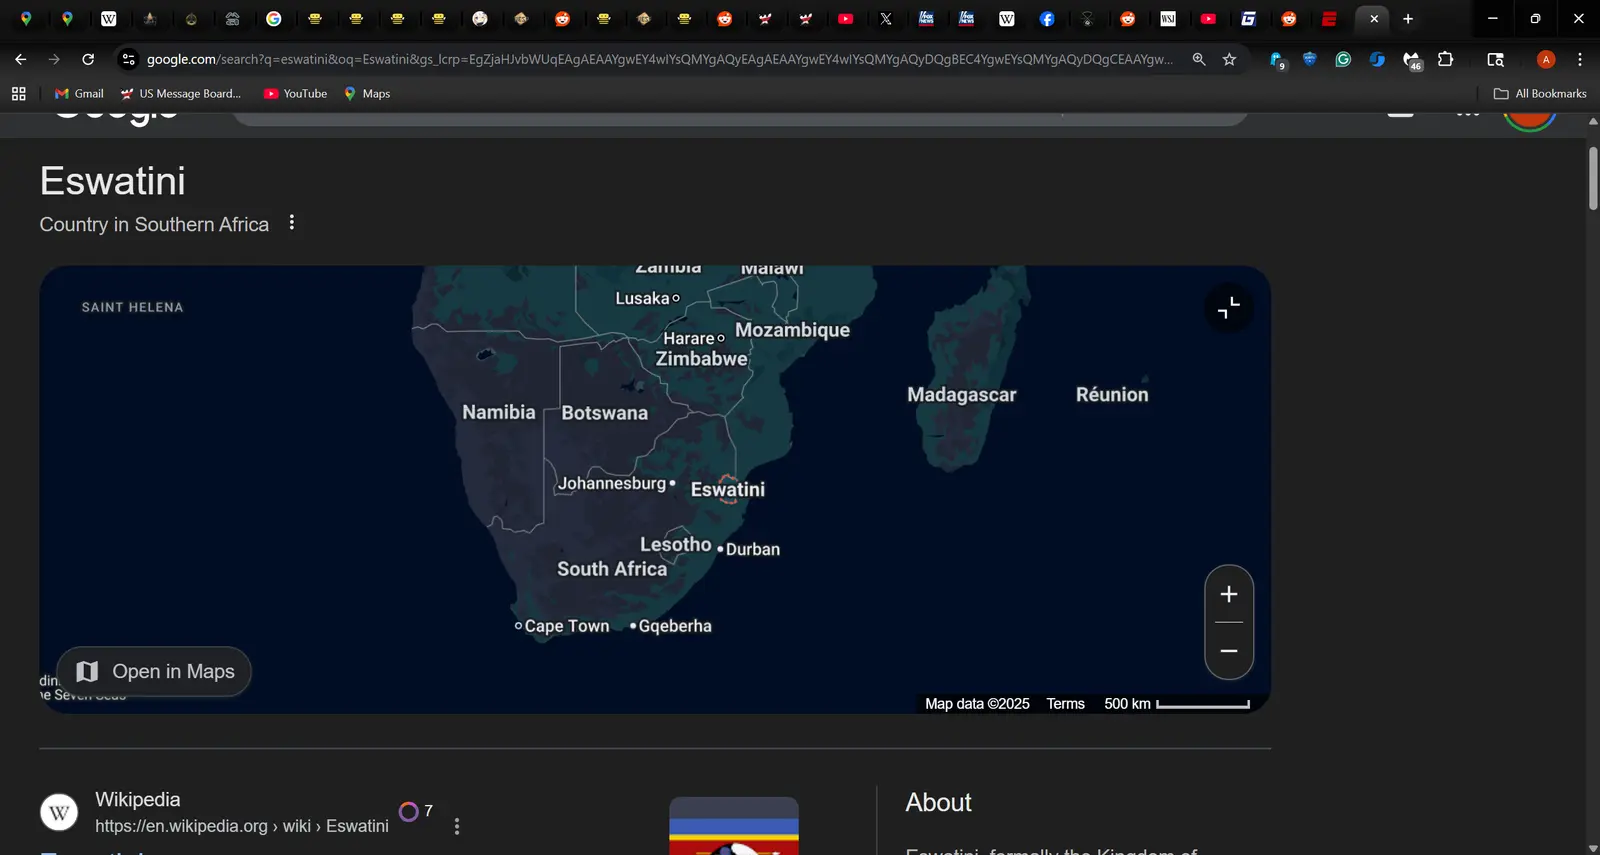Image resolution: width=1600 pixels, height=855 pixels.
Task: Switch to the Google tab
Action: click(x=274, y=19)
